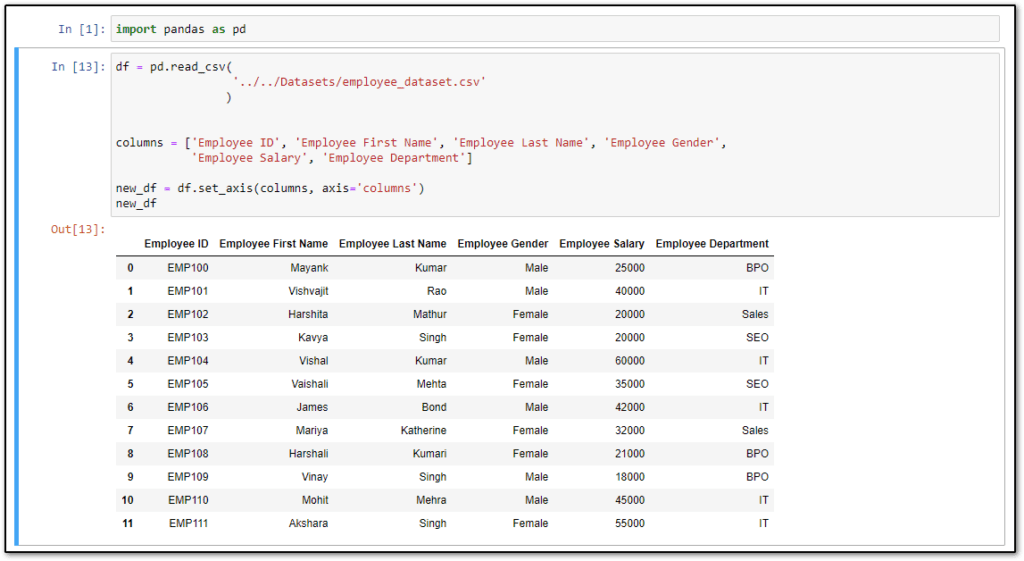Click the Employee Department column header
Screen dimensions: 1024x561
point(712,244)
